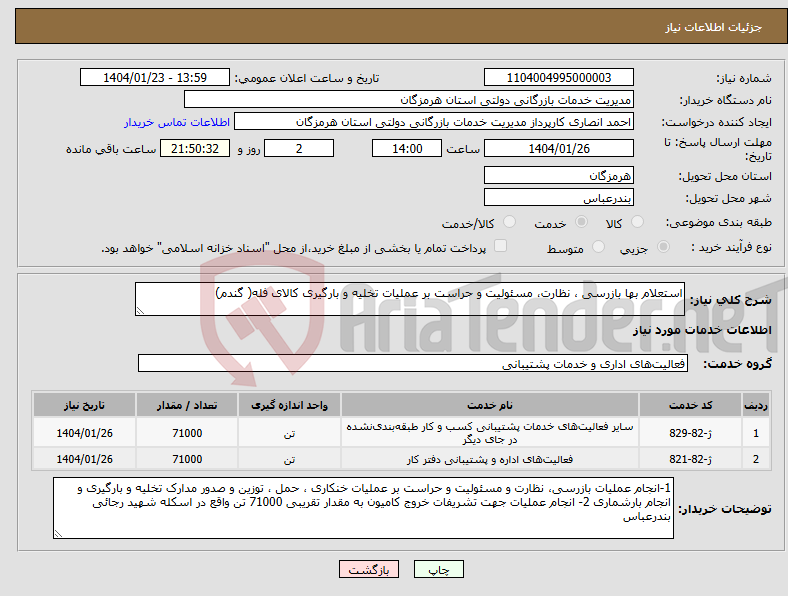The width and height of the screenshot is (788, 596).
Task: Click the quantity 71000 in row 2
Action: pos(187,459)
